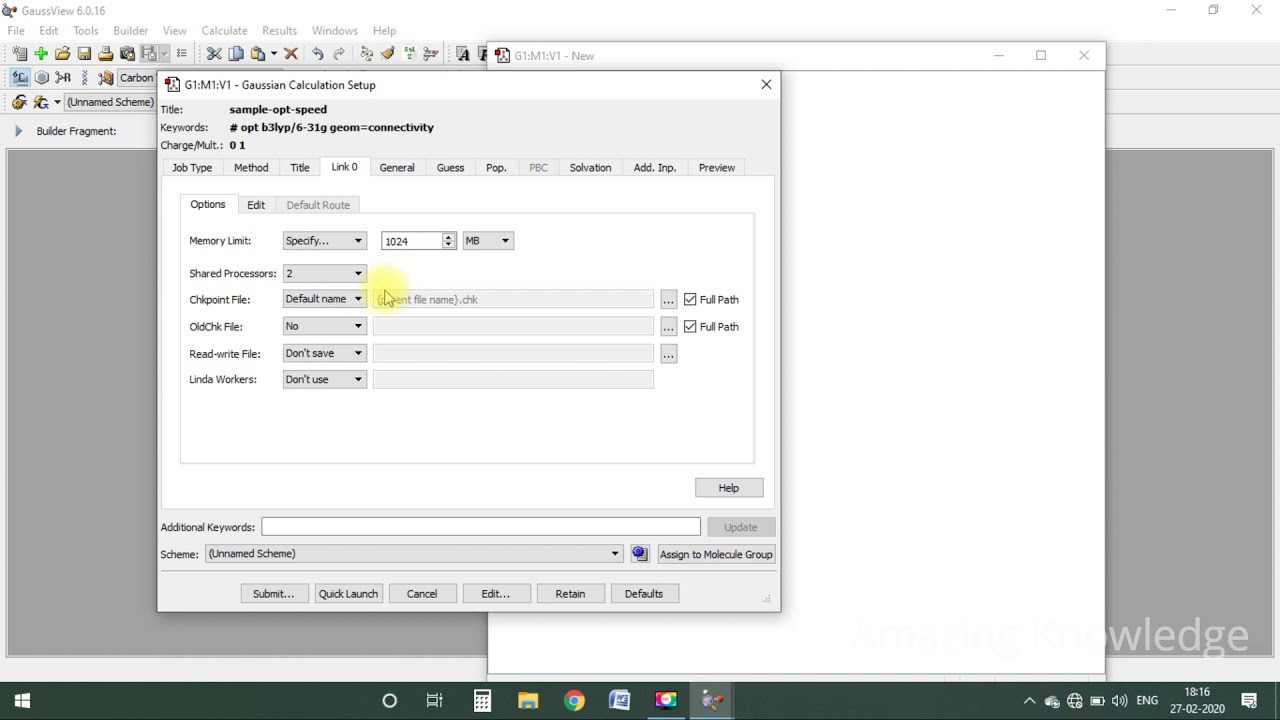Select the biological fragment helix icon
Image resolution: width=1280 pixels, height=720 pixels.
click(85, 78)
